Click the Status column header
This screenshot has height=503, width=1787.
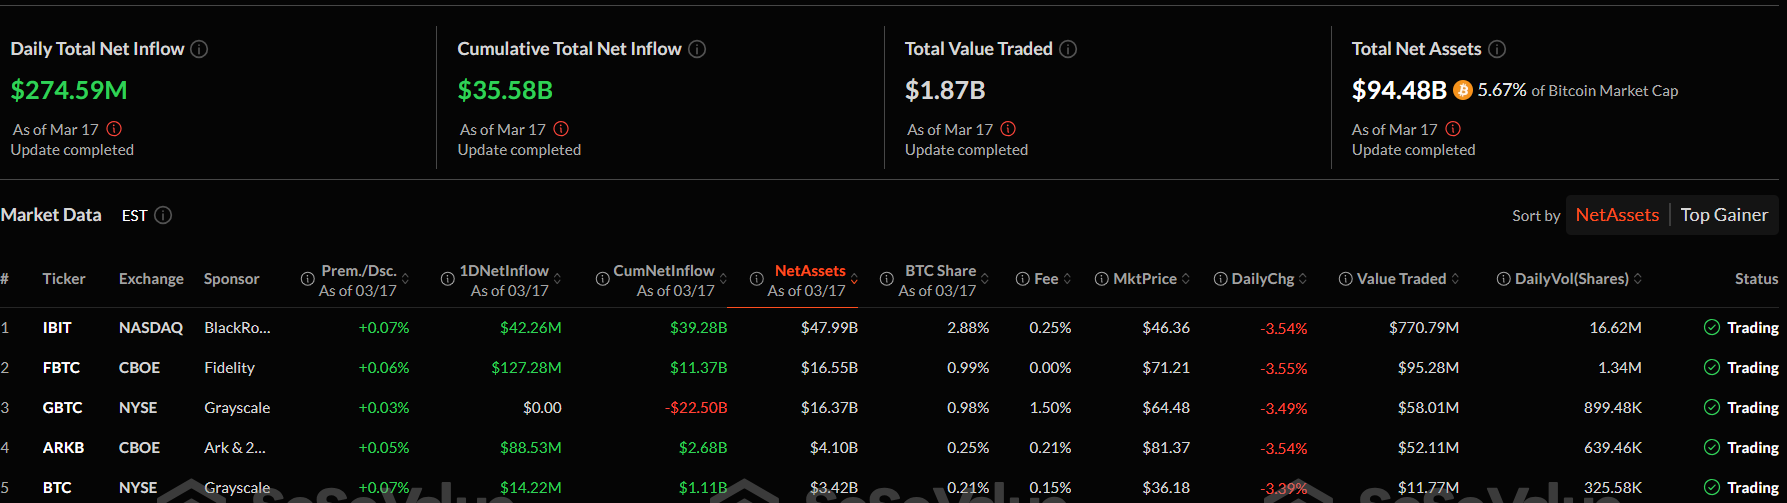(1756, 279)
